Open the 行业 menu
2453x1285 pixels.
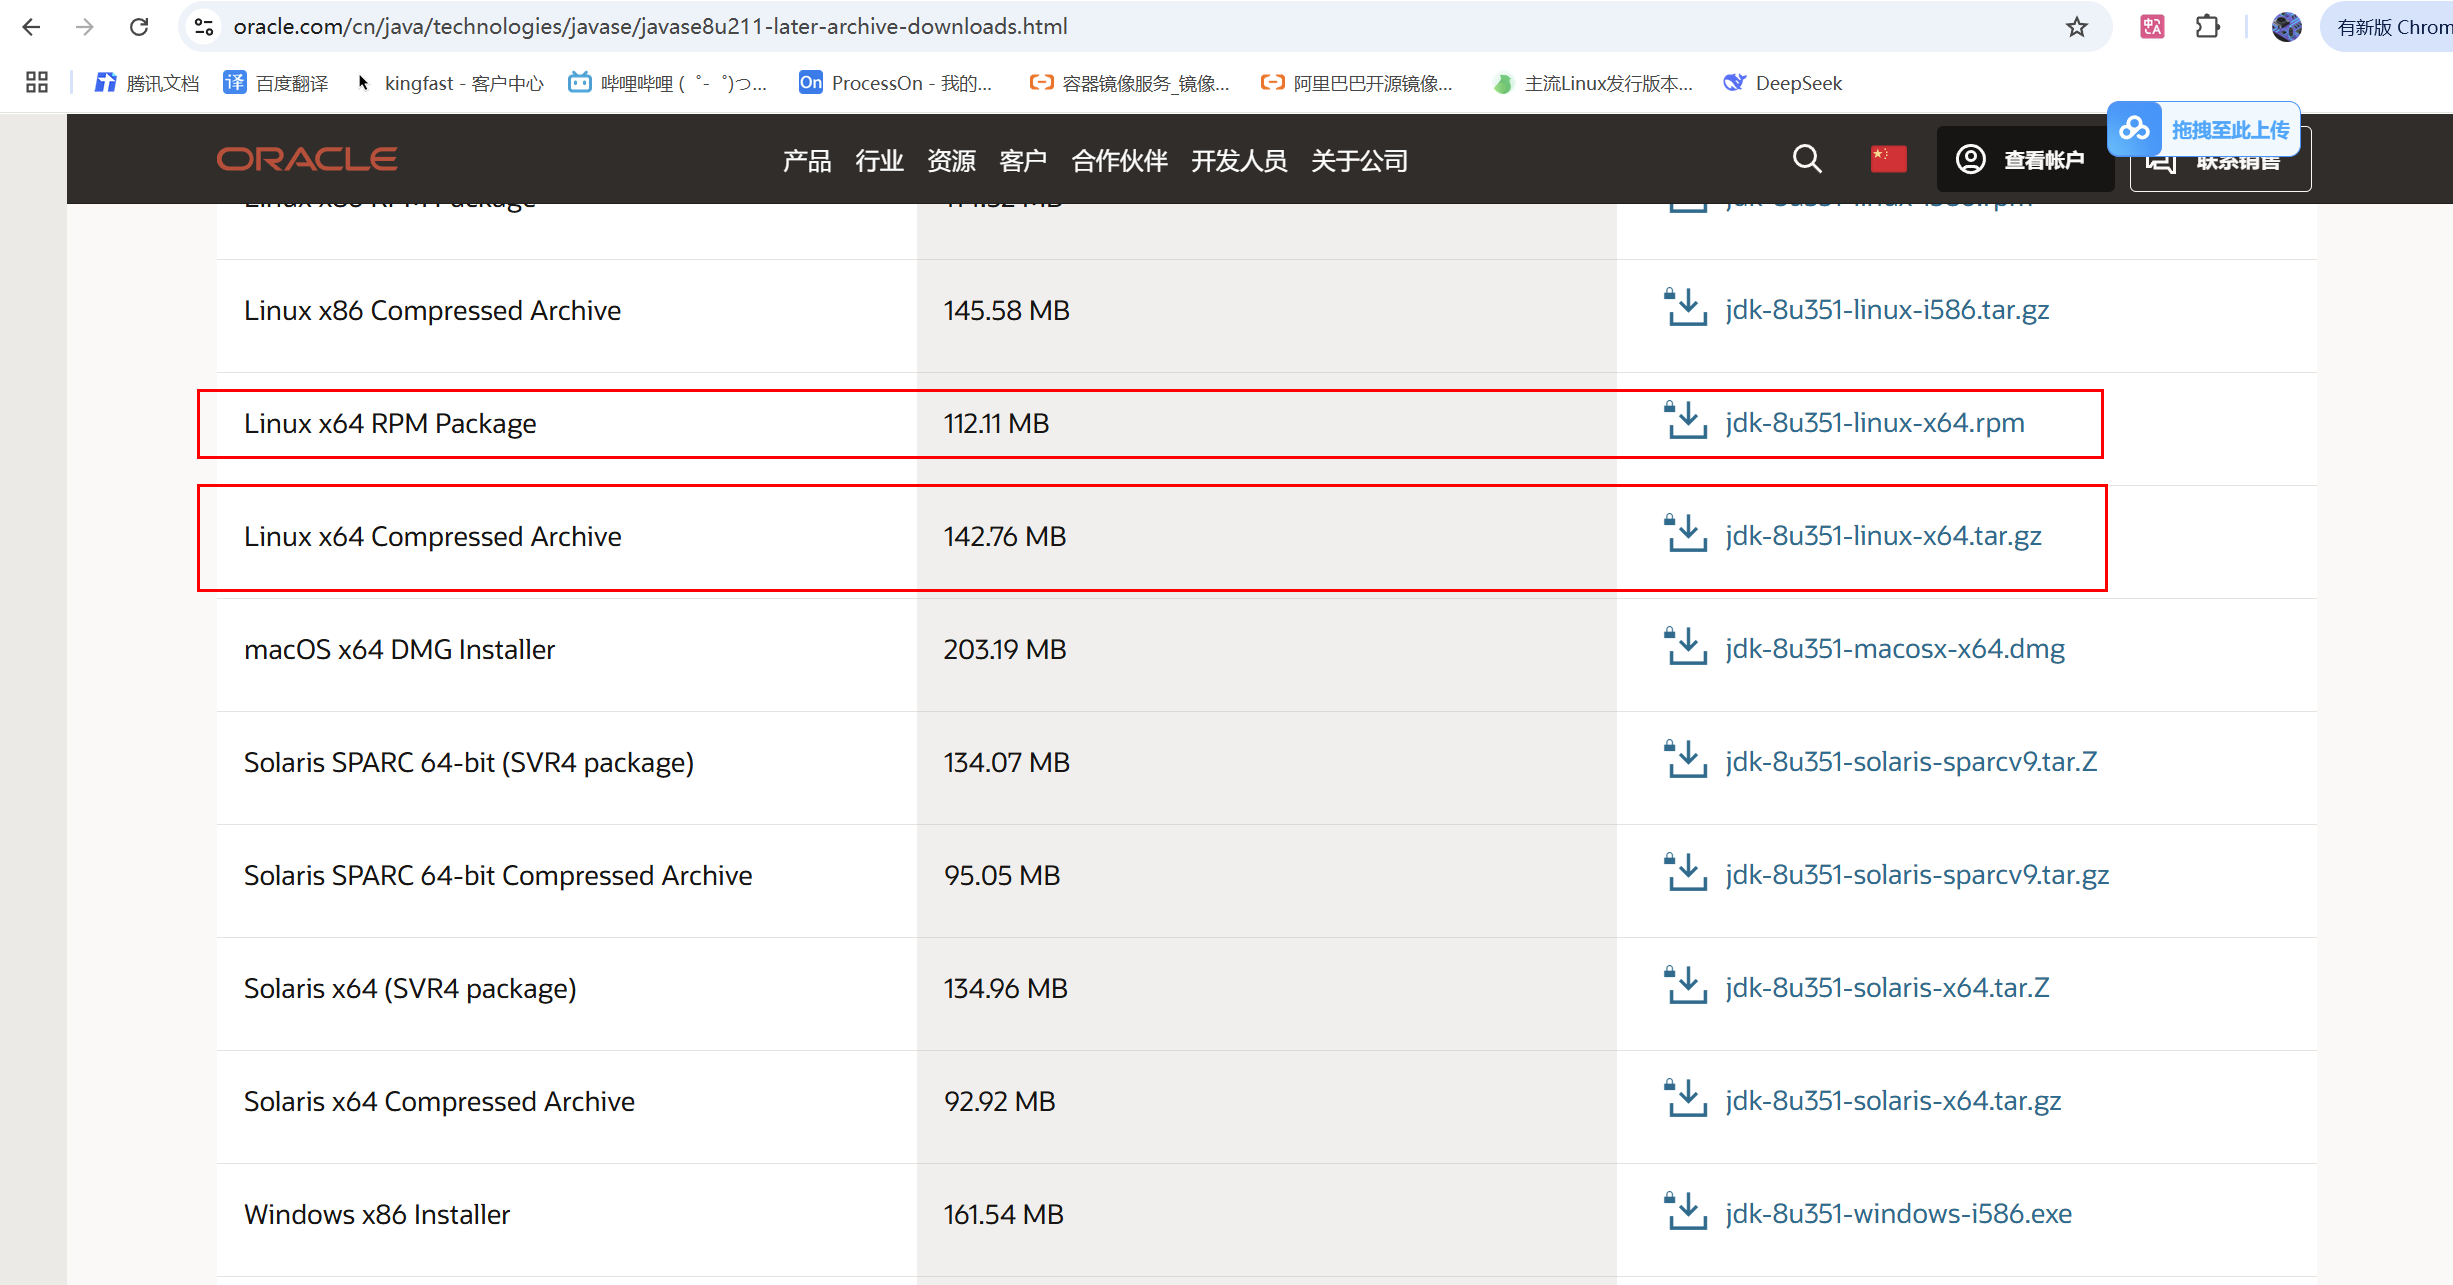[879, 160]
